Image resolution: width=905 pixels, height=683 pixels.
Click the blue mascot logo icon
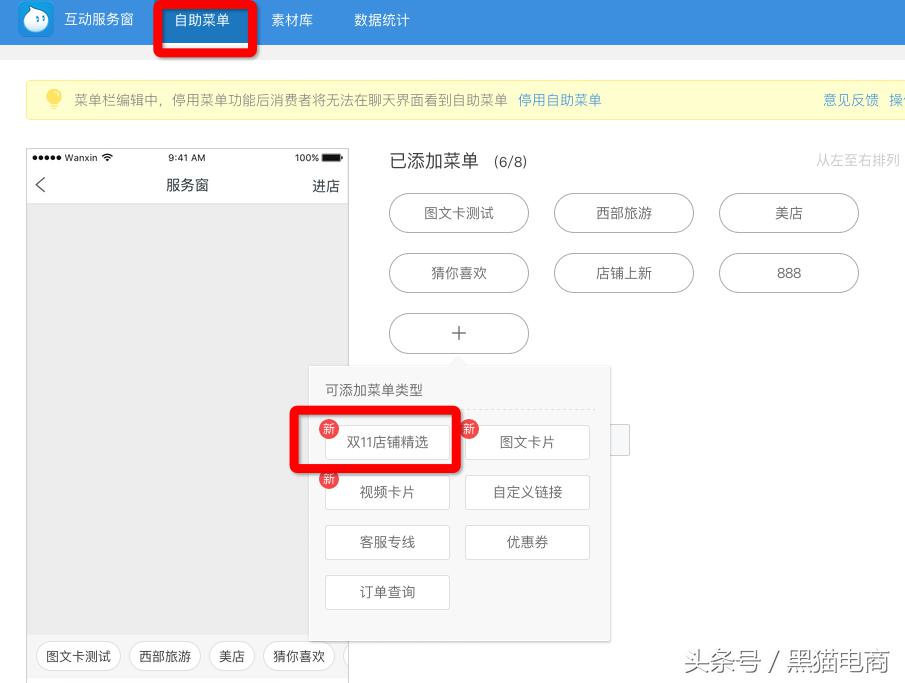(36, 19)
